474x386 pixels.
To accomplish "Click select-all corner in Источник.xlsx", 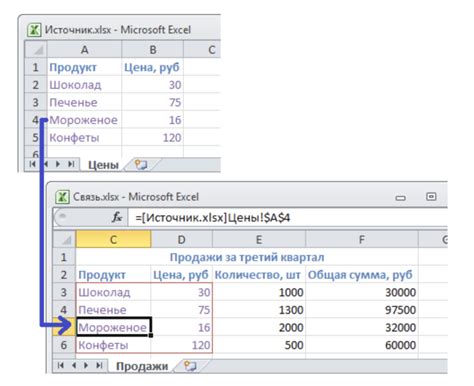I will coord(36,50).
